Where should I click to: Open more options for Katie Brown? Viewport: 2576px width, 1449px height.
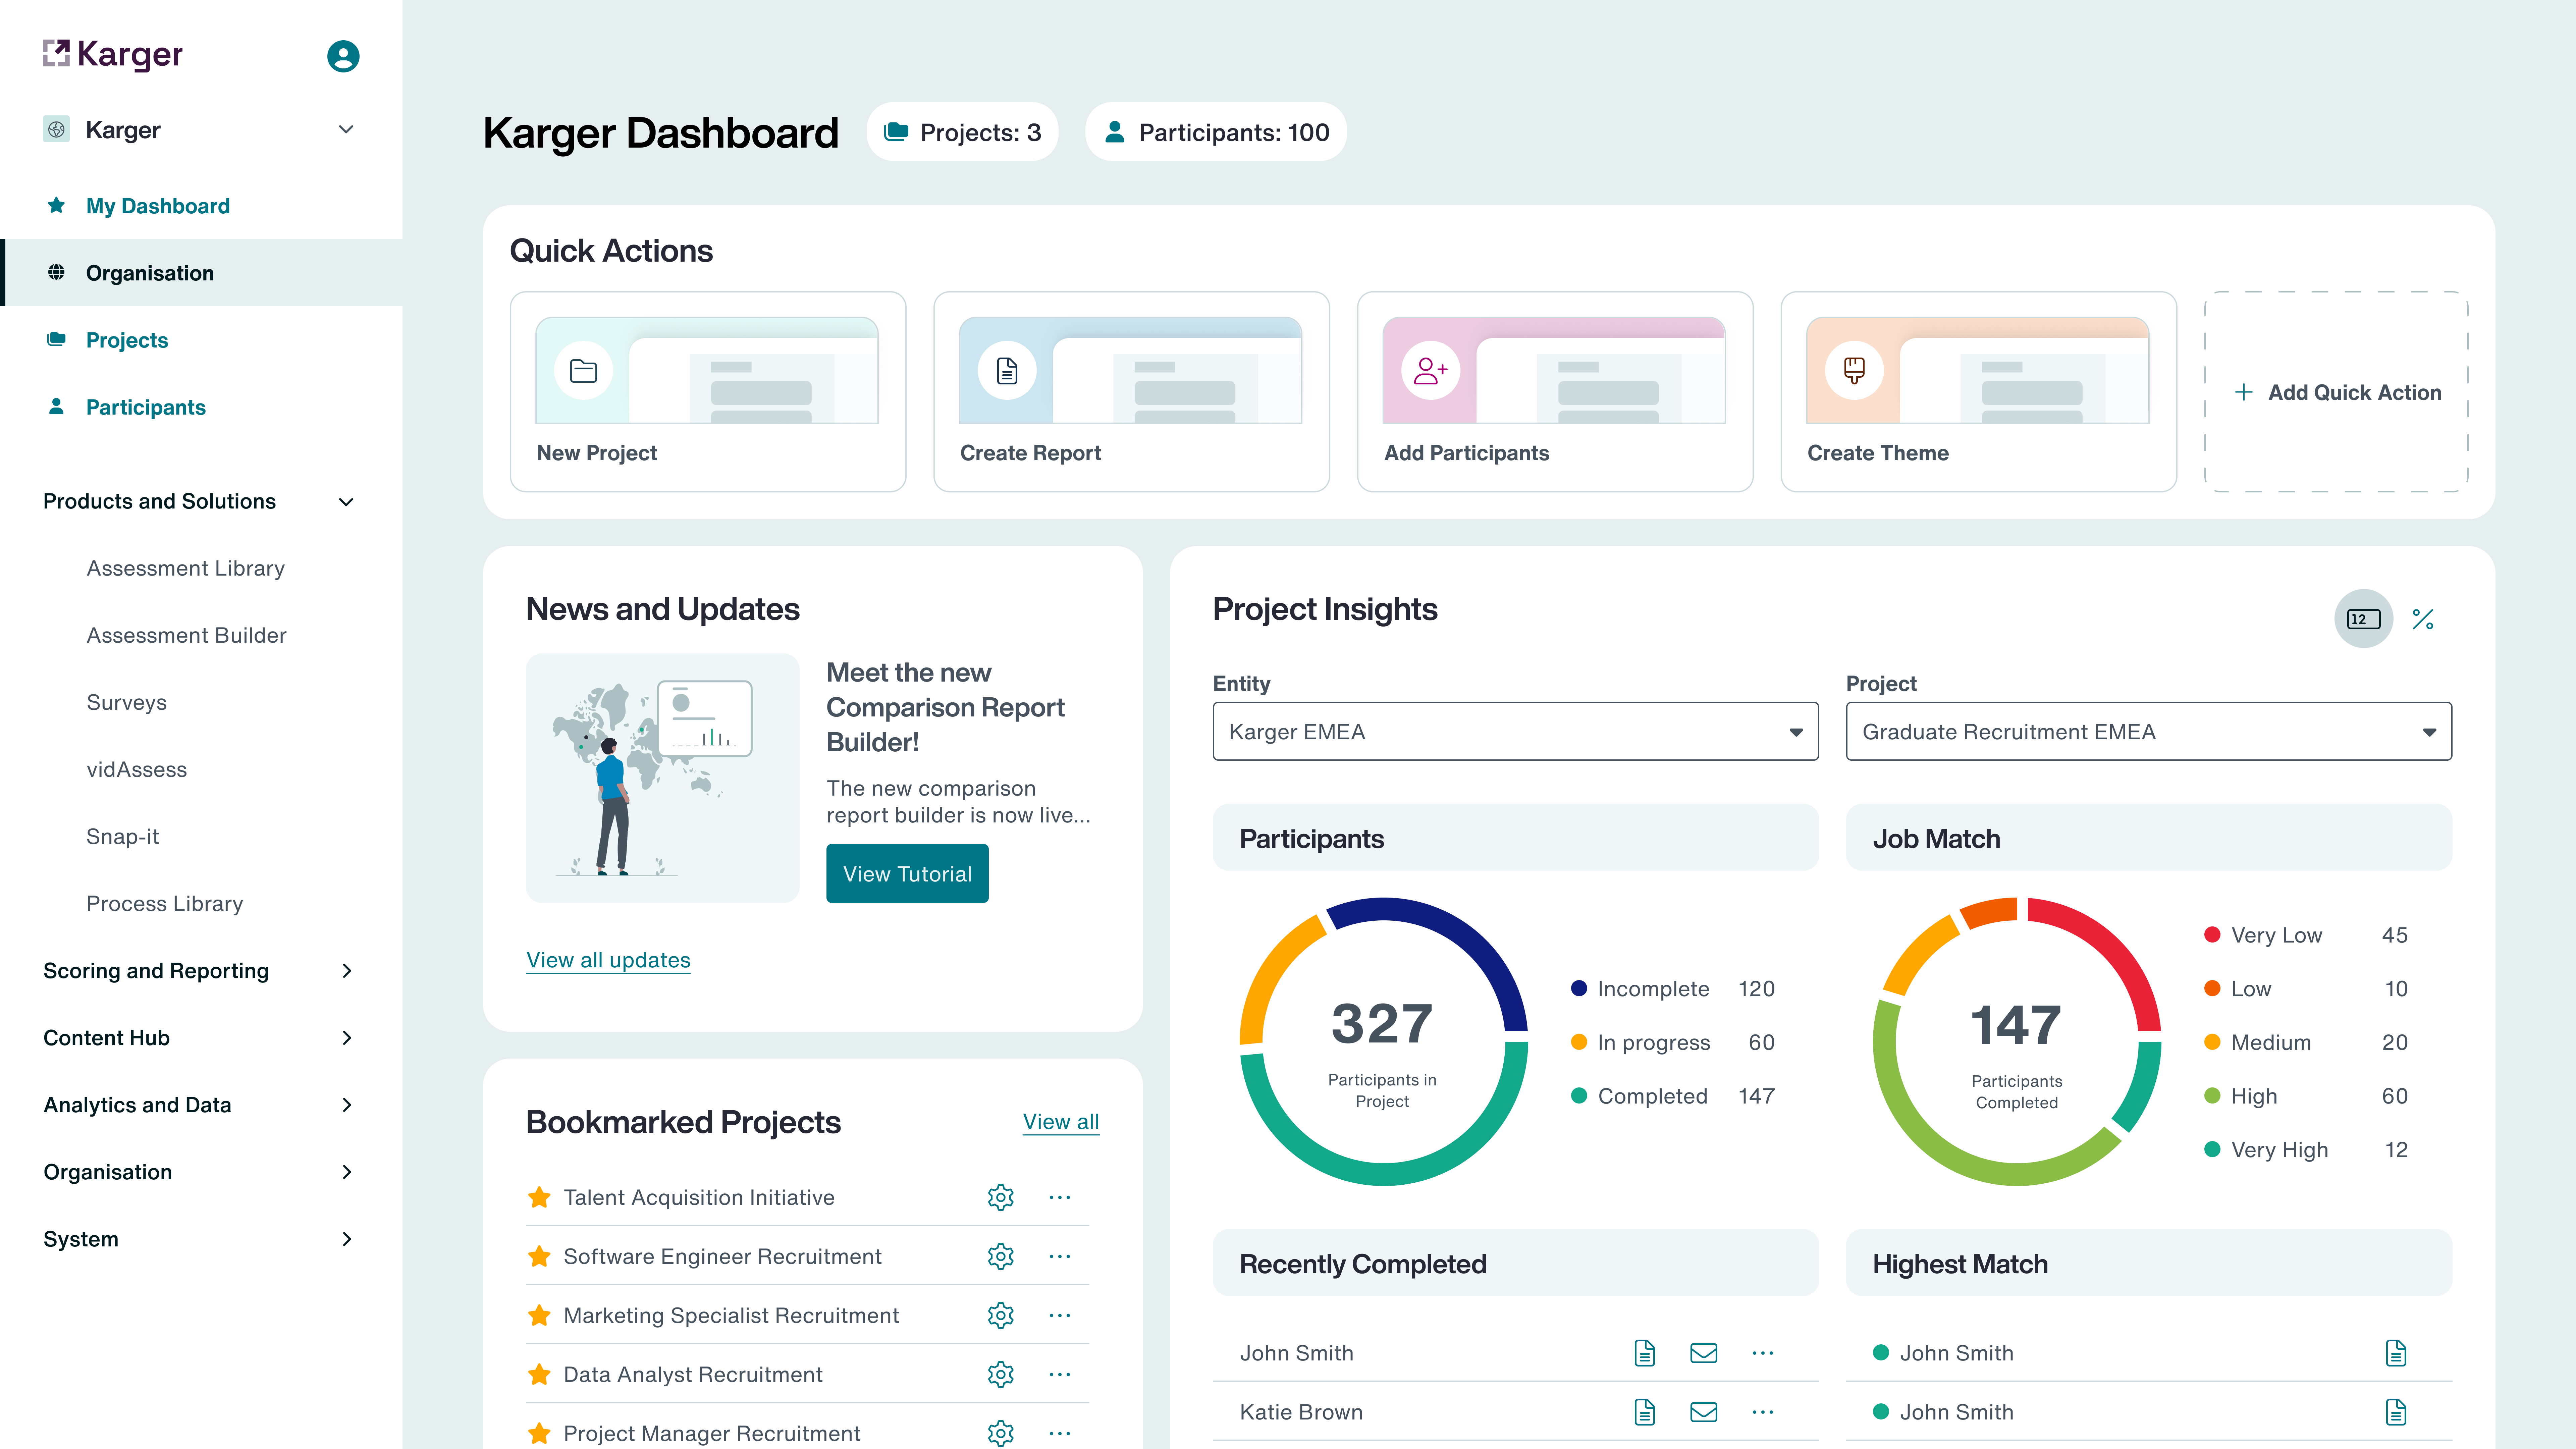[x=1763, y=1412]
